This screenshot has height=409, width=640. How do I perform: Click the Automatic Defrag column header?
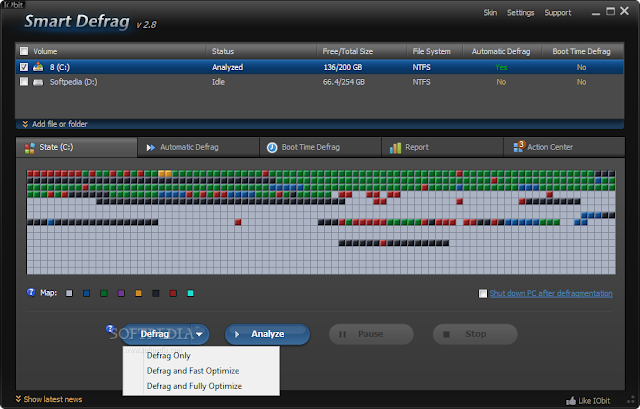pos(502,51)
